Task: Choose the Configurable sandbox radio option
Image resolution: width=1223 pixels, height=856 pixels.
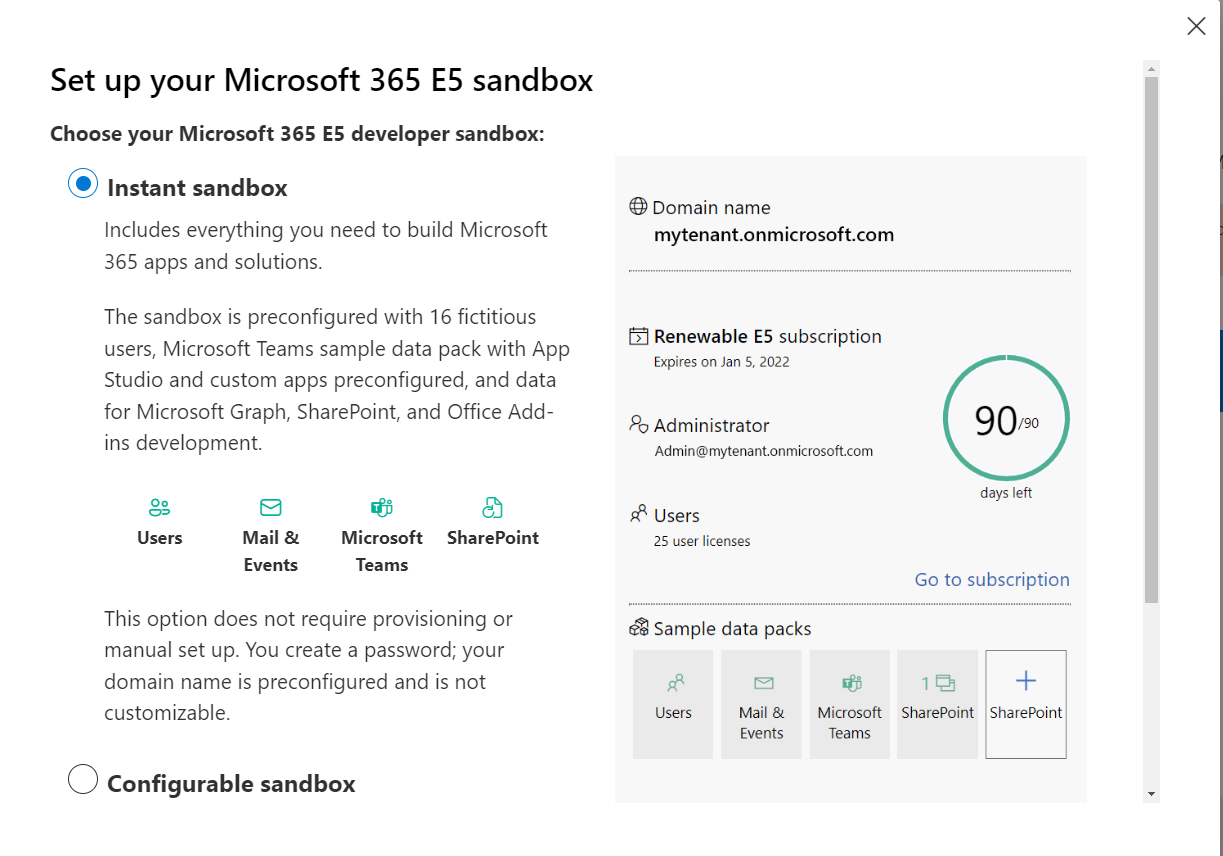Action: click(x=83, y=779)
